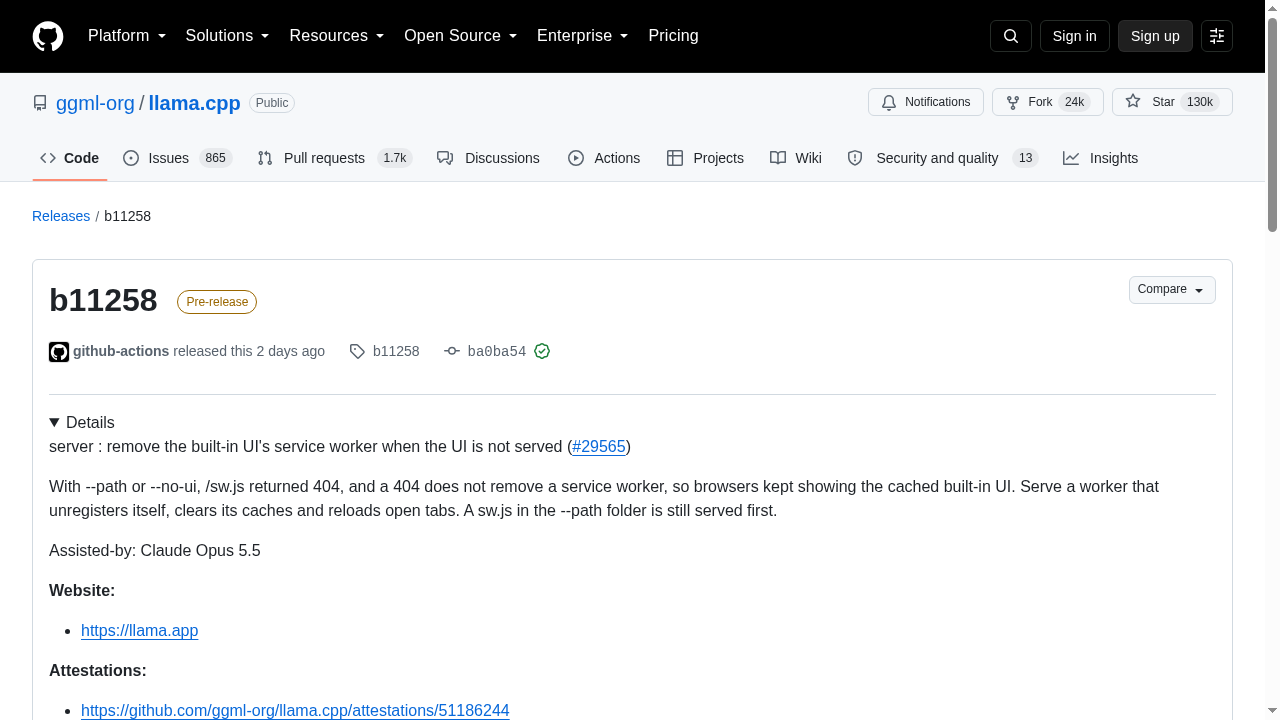Open pull request #29565 link
1280x720 pixels.
click(599, 446)
